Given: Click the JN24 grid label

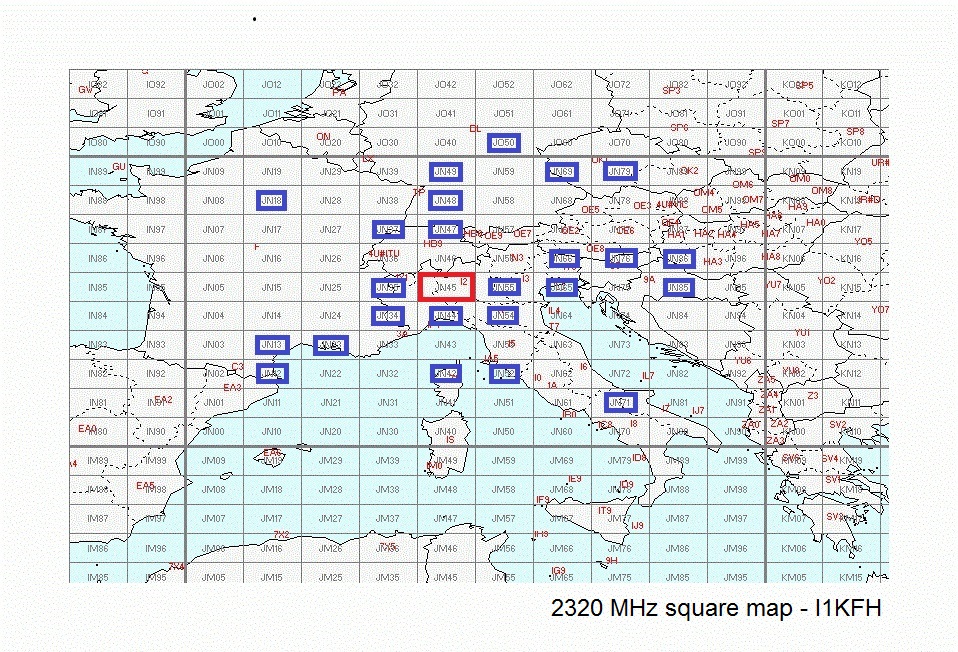Looking at the screenshot, I should [331, 316].
